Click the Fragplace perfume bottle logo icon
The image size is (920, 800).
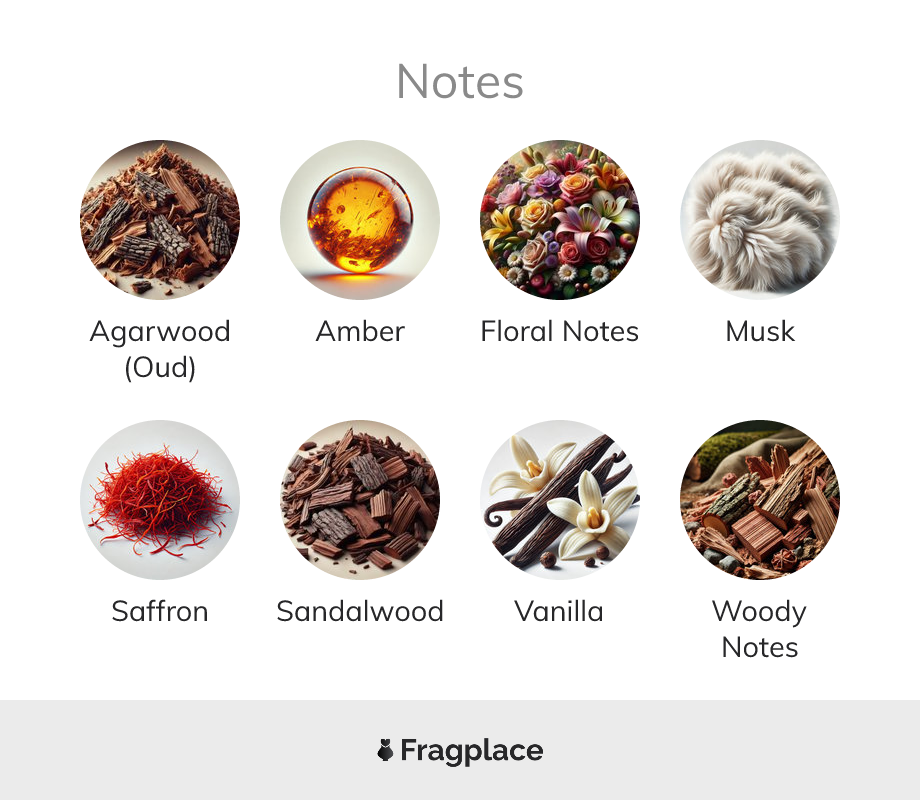(385, 750)
